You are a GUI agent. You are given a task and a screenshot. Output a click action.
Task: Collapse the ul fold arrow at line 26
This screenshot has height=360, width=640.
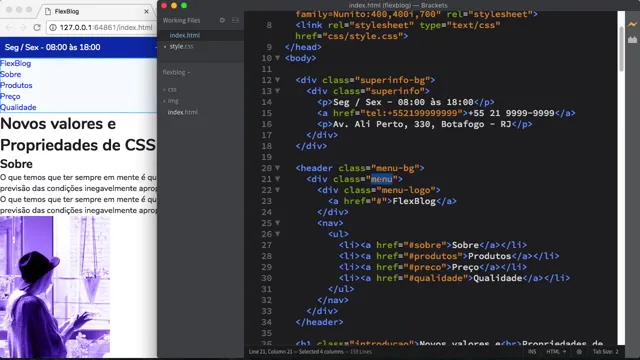(x=278, y=234)
